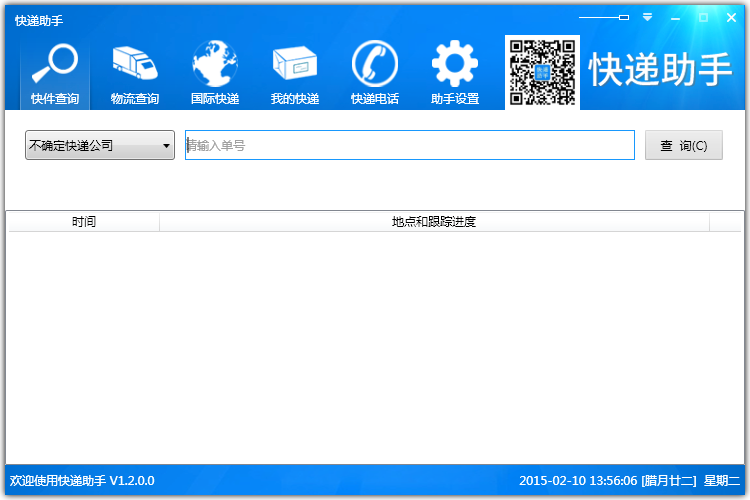Click the window transparency slider in title bar
Screen dimensions: 750x500
coord(604,18)
